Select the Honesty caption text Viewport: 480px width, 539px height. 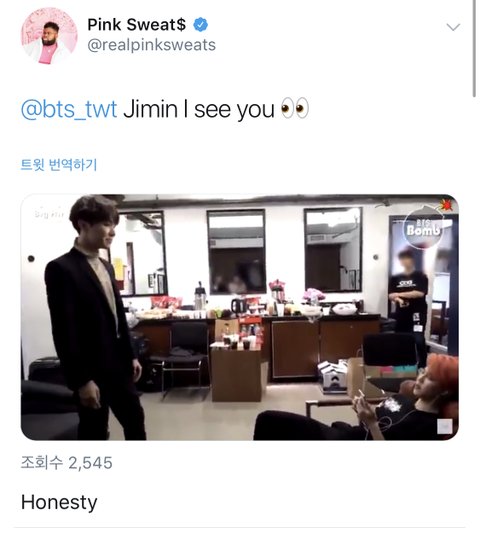pyautogui.click(x=59, y=503)
